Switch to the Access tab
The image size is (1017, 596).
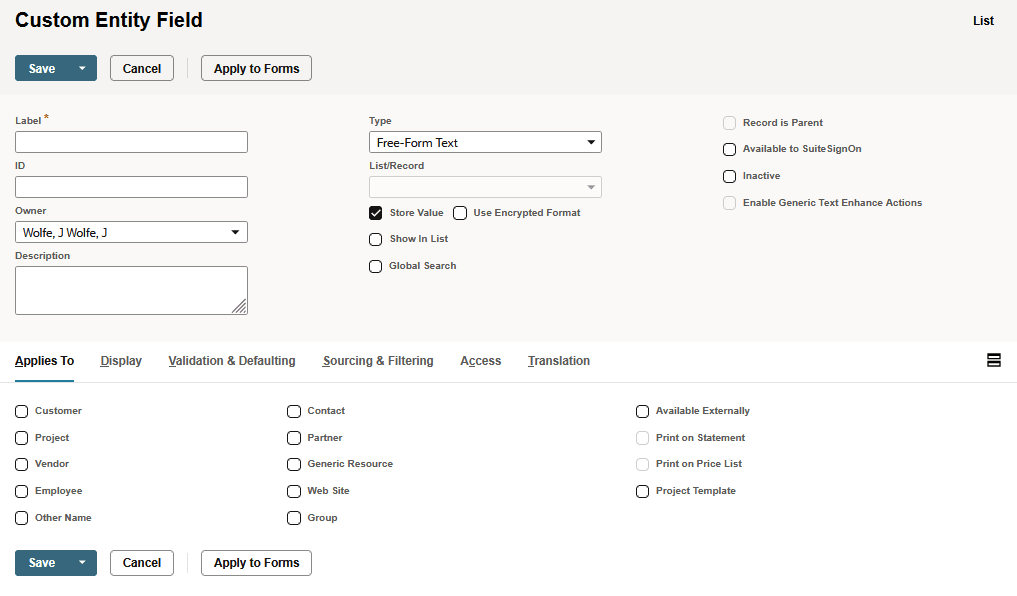click(481, 361)
